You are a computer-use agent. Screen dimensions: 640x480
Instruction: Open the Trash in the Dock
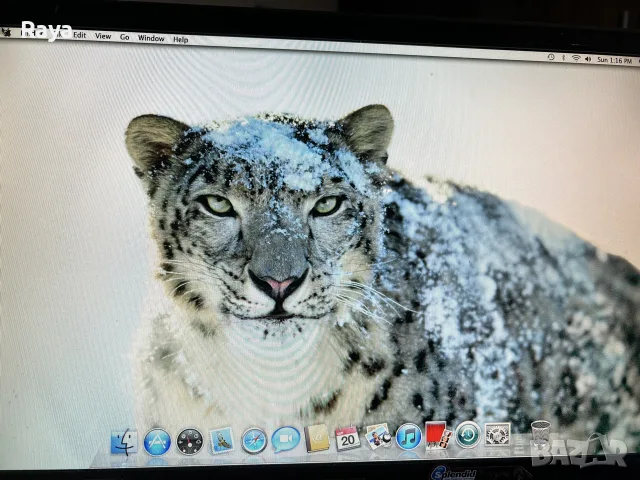pyautogui.click(x=541, y=433)
